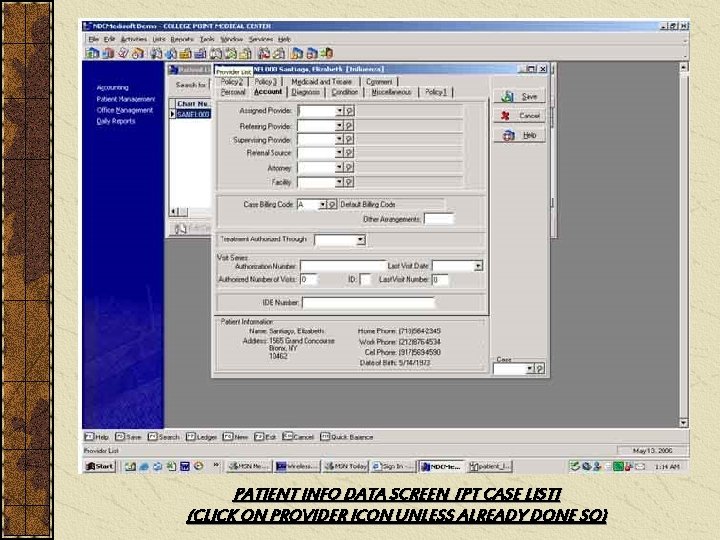Open the Activities menu

(134, 39)
